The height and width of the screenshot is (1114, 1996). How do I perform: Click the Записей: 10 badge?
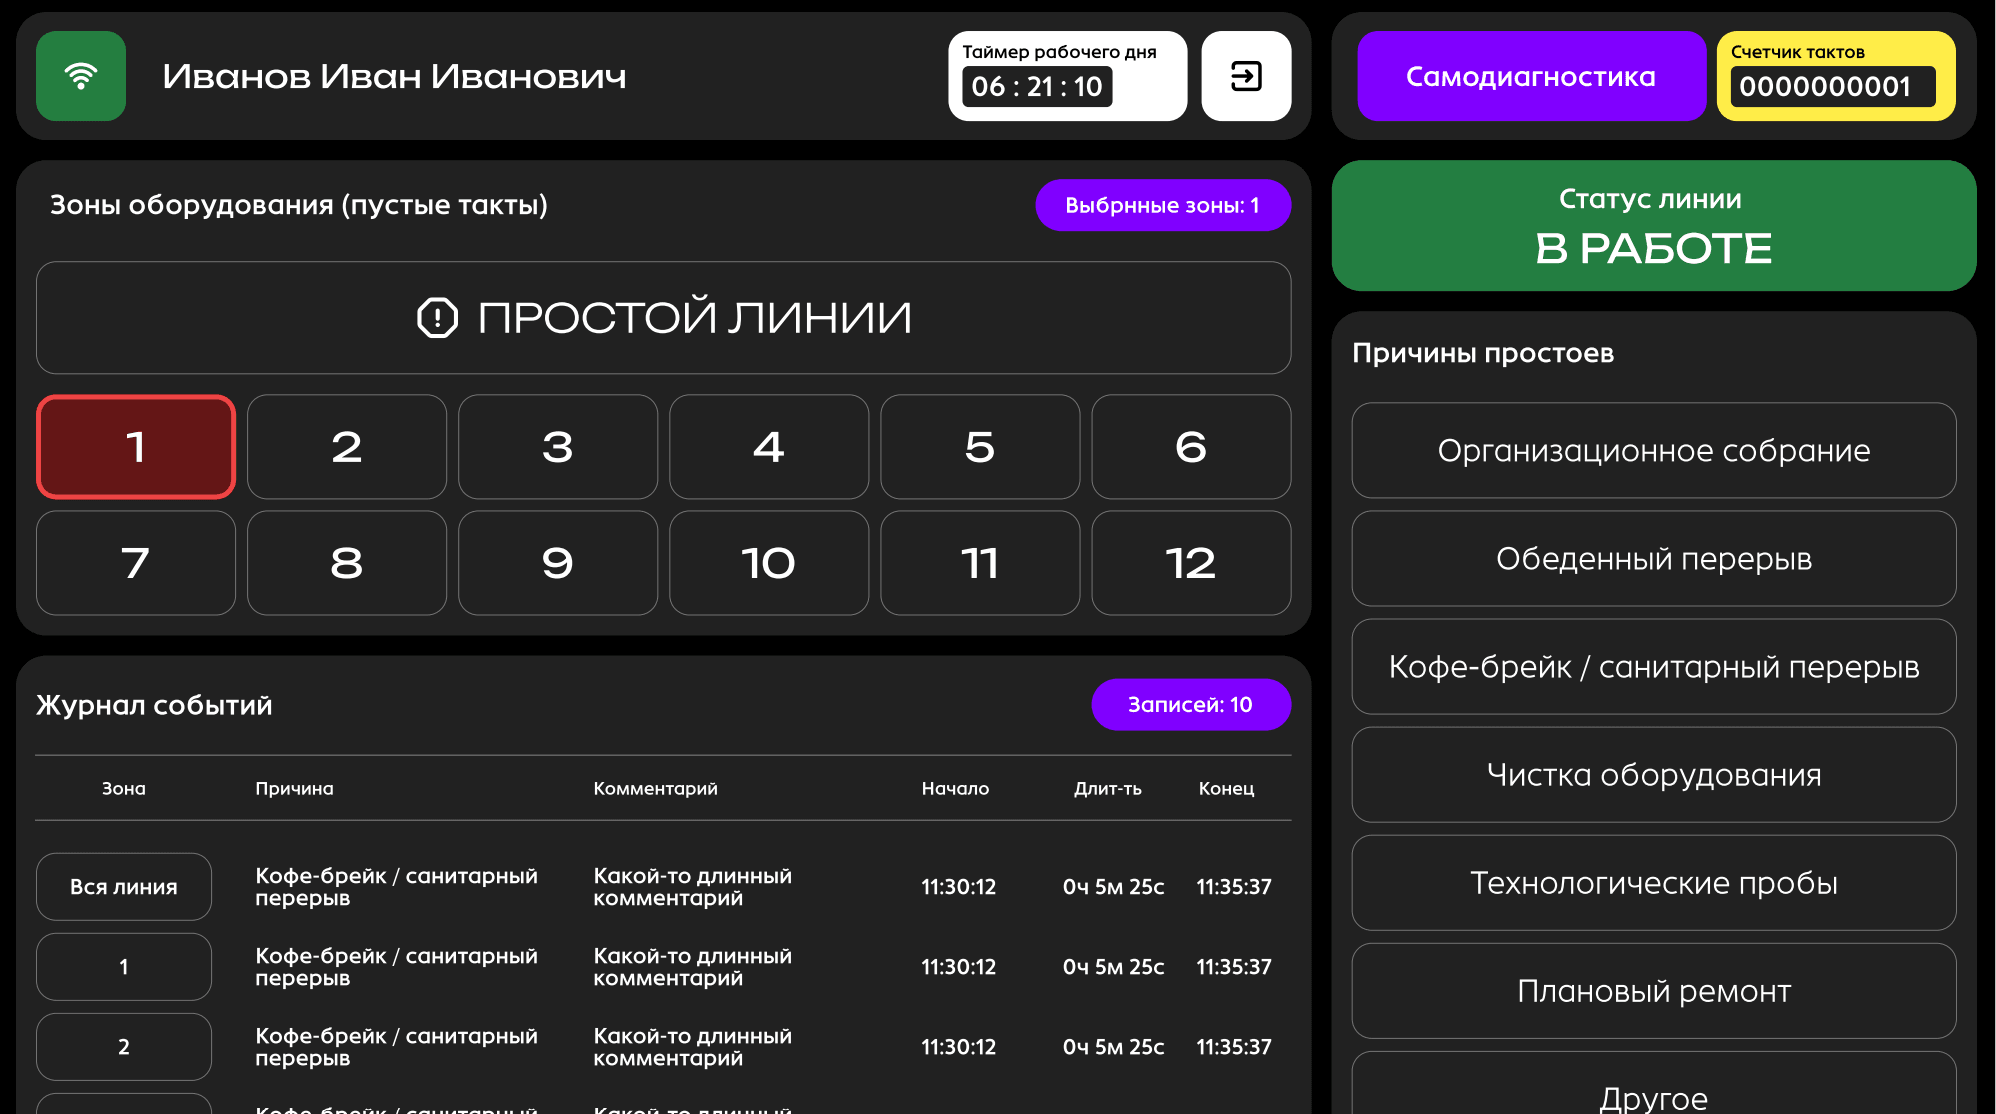1191,705
